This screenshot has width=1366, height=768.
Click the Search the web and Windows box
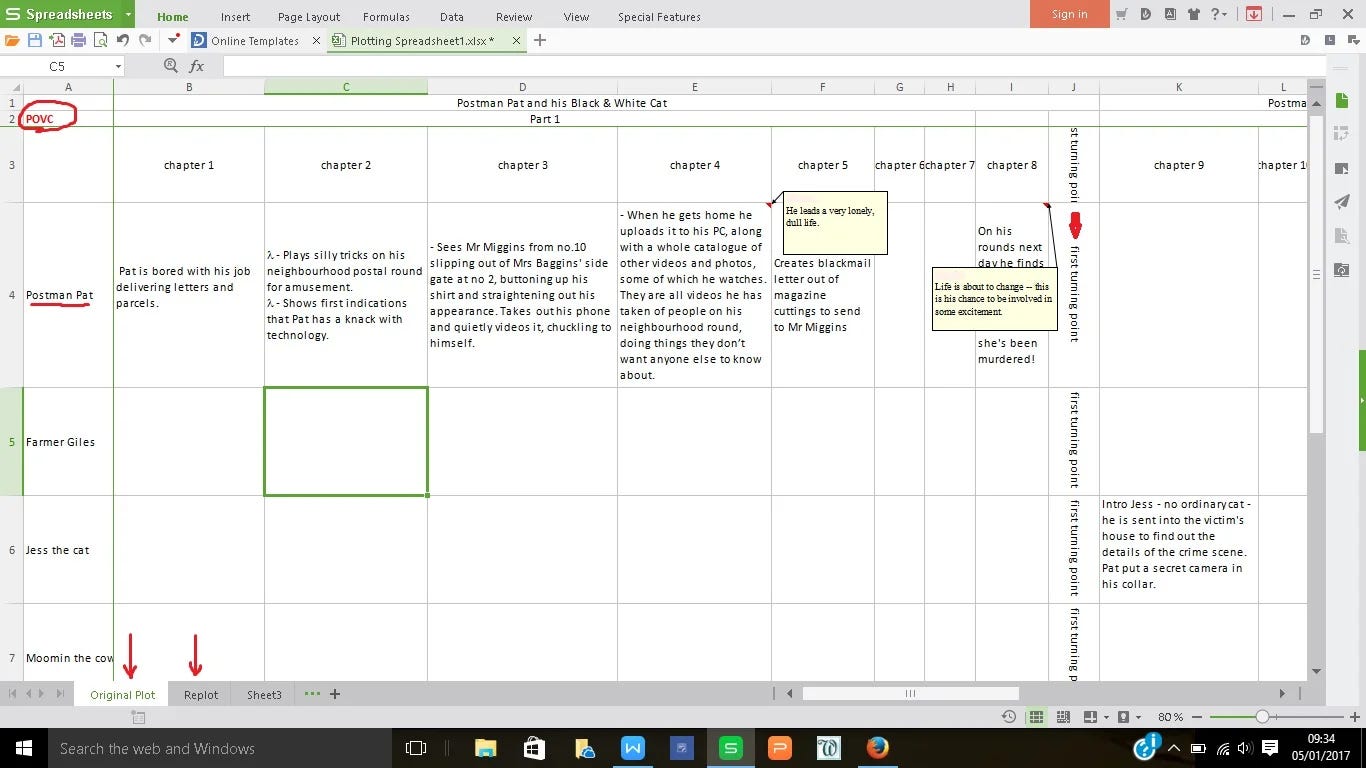[220, 748]
